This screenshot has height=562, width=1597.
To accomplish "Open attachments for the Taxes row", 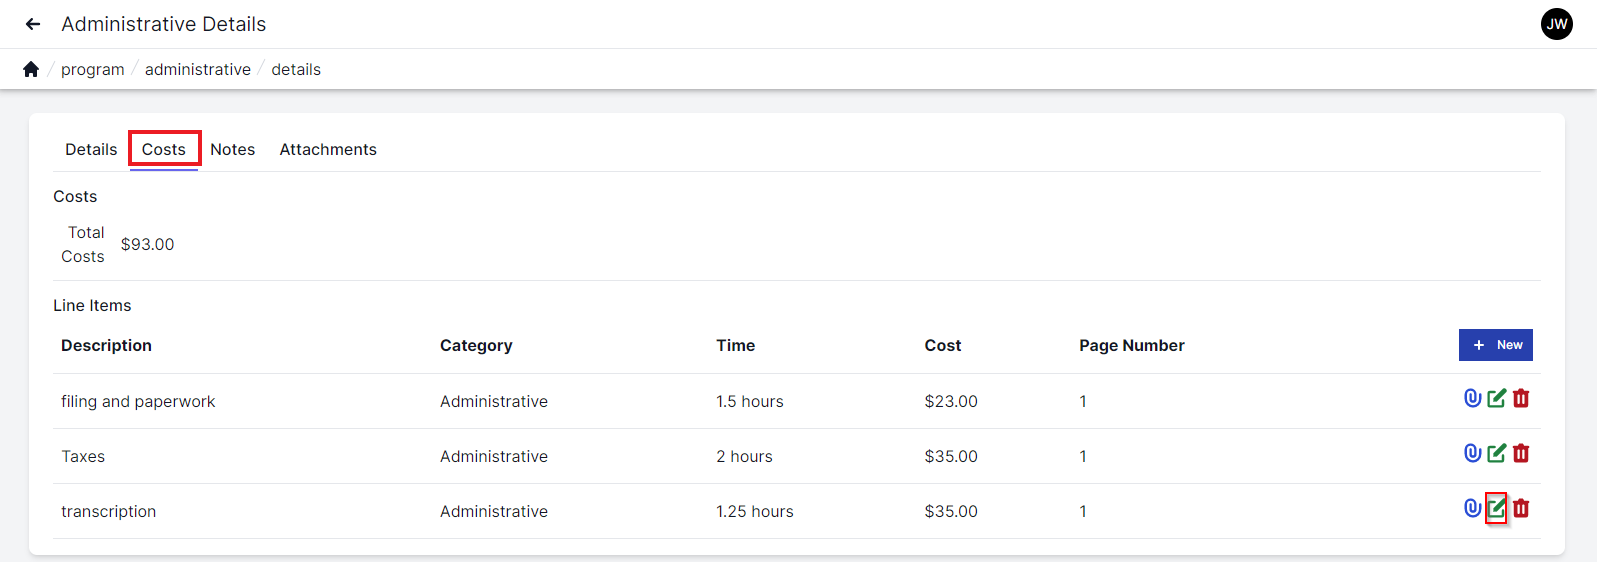I will [1472, 453].
